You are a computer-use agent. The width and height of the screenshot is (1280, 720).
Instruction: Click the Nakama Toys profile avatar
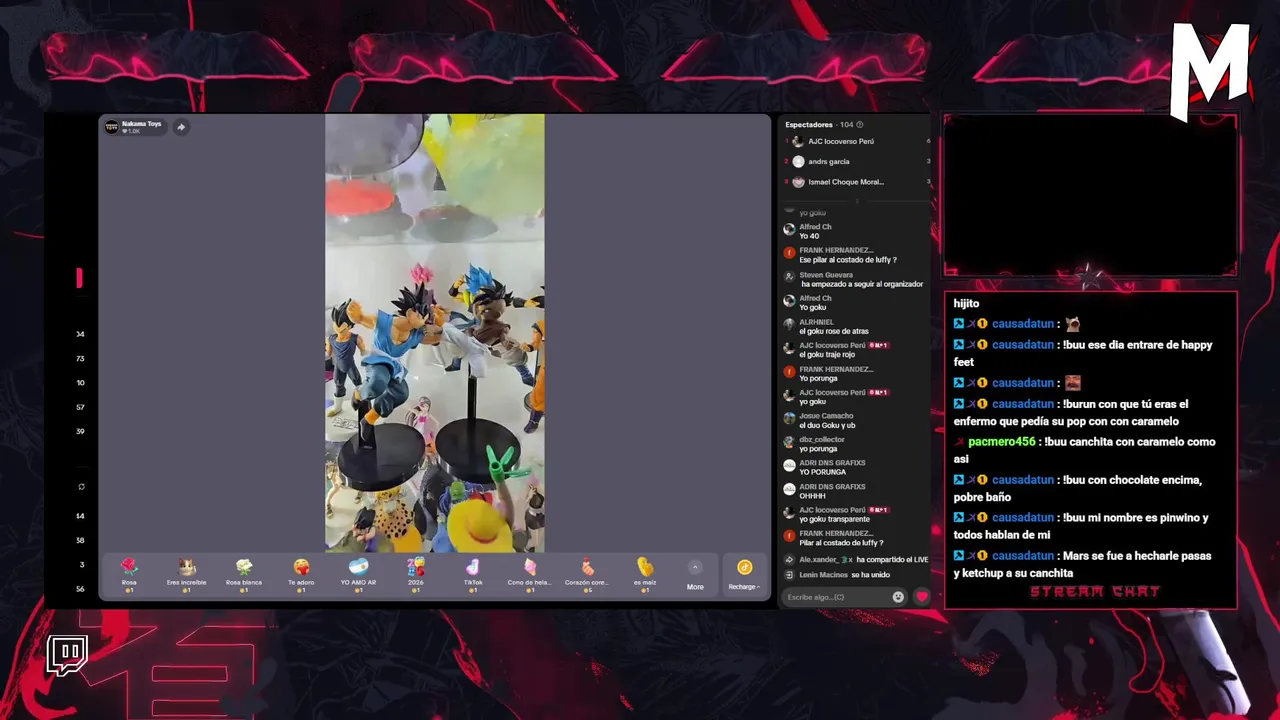[x=112, y=127]
